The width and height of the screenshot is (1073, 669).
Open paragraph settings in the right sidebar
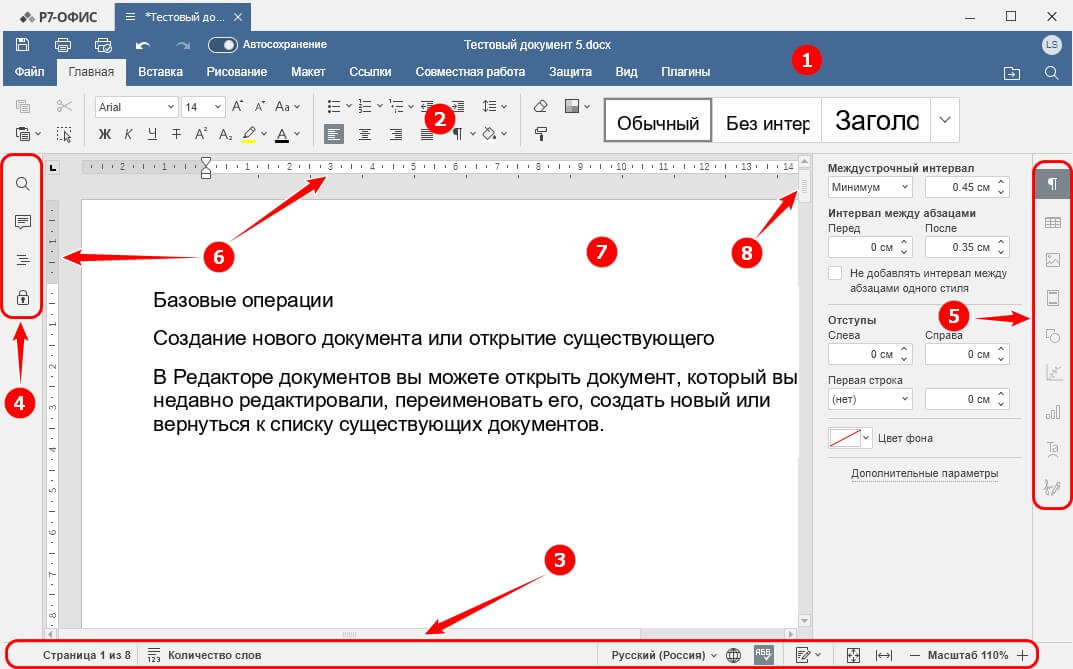click(1052, 183)
